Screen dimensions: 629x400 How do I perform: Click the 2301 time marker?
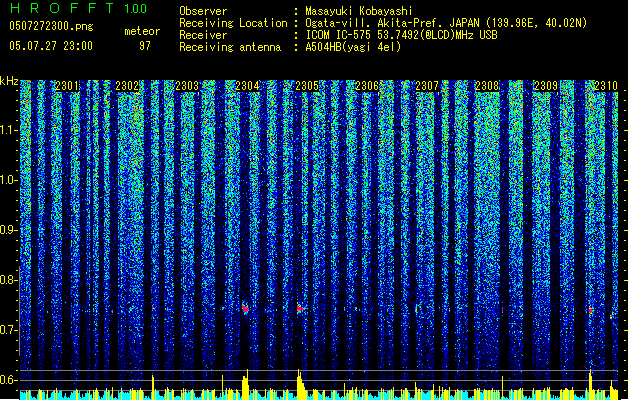click(x=67, y=86)
